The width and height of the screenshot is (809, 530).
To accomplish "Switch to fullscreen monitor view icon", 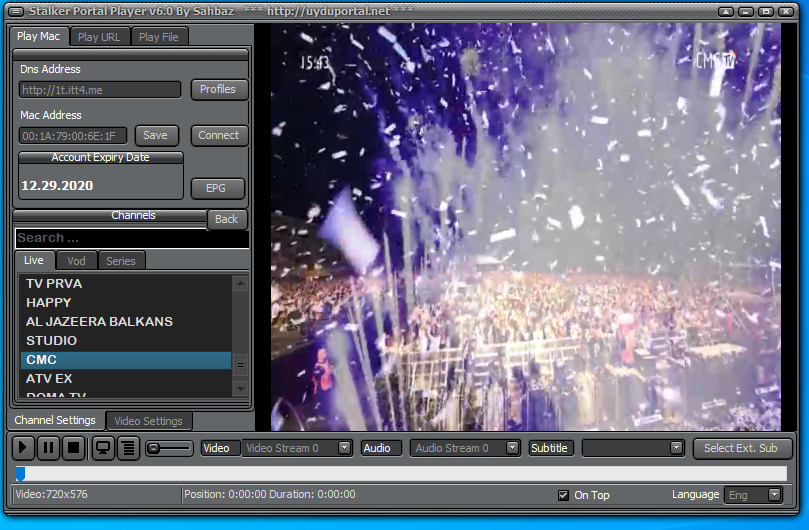I will (103, 447).
